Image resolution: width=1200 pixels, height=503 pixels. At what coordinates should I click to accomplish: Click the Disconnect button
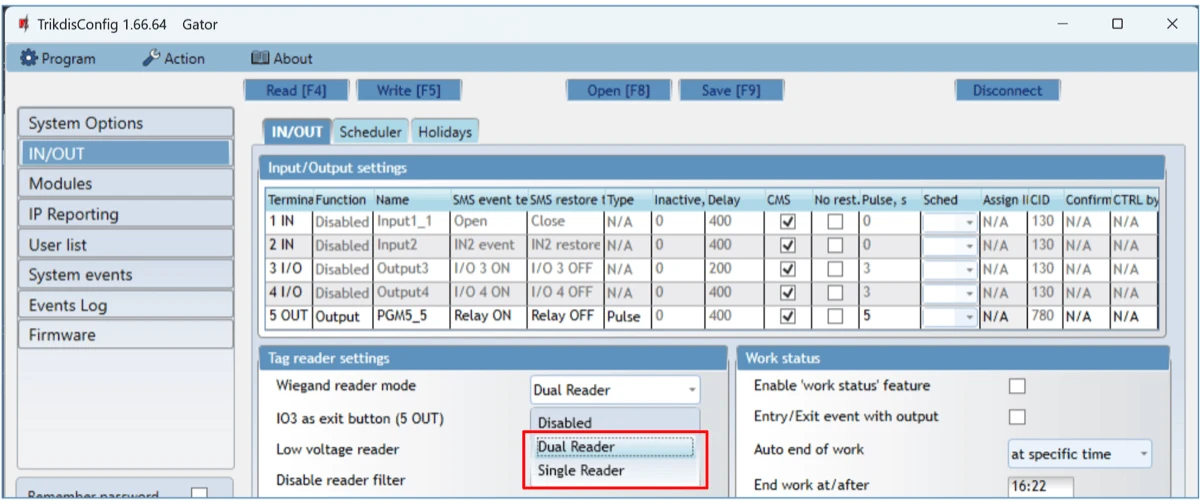click(1006, 91)
